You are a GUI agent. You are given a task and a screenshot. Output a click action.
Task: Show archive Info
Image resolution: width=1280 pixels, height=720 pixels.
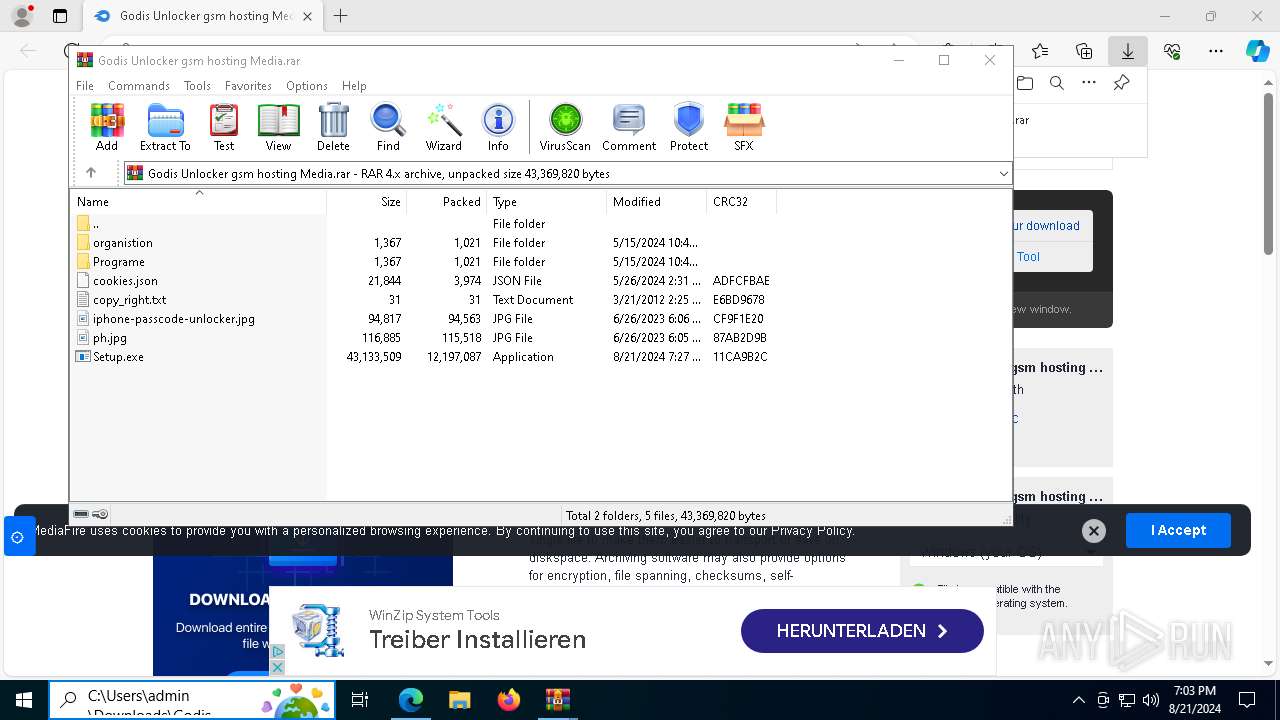pos(498,127)
